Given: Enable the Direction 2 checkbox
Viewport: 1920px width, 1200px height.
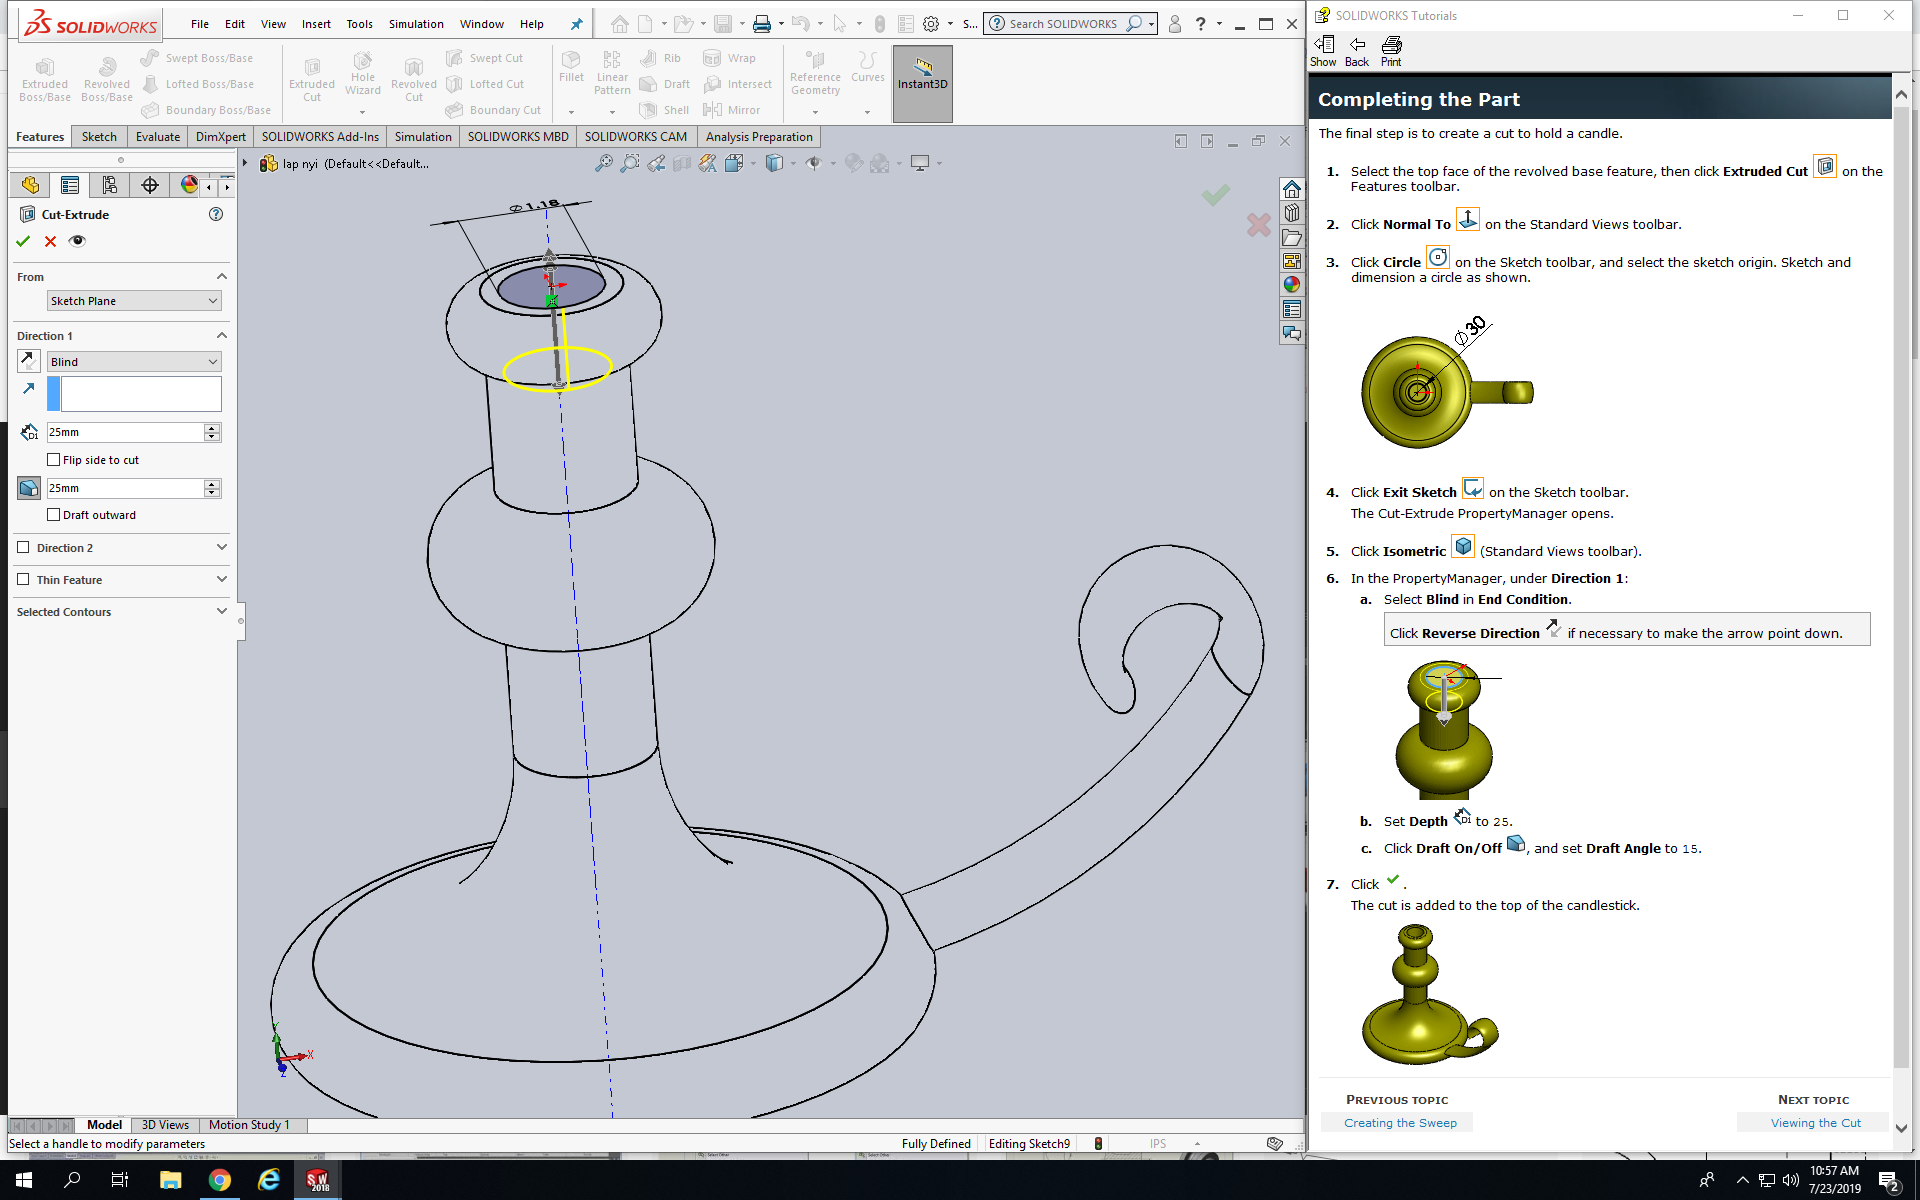Looking at the screenshot, I should coord(24,548).
